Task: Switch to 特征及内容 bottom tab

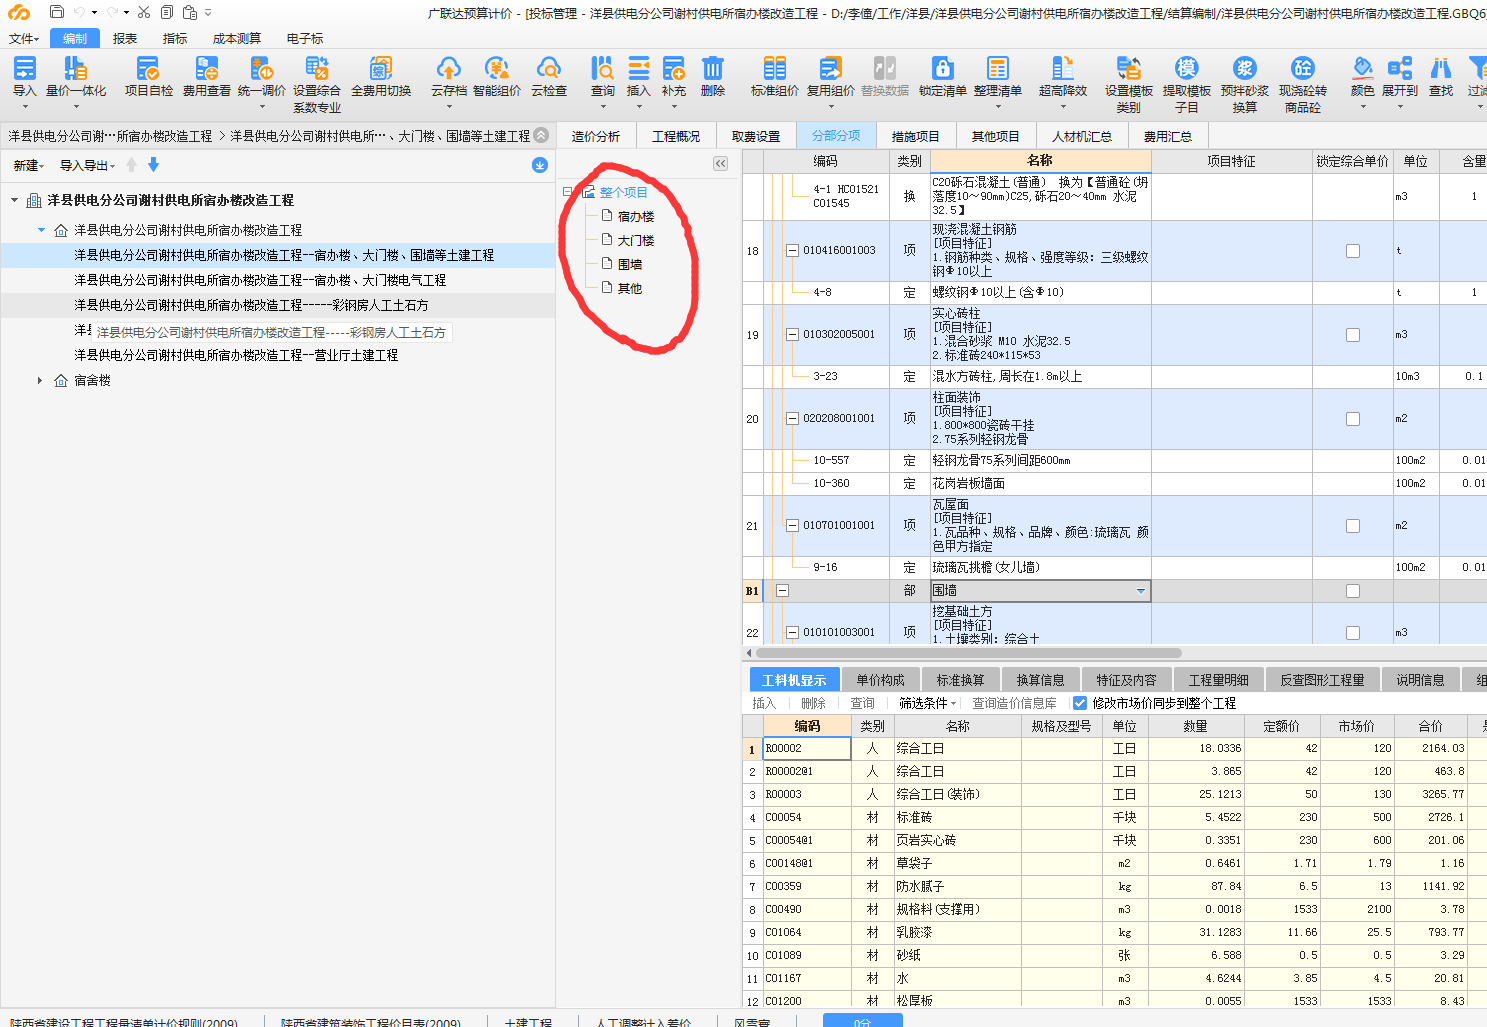Action: coord(1126,680)
